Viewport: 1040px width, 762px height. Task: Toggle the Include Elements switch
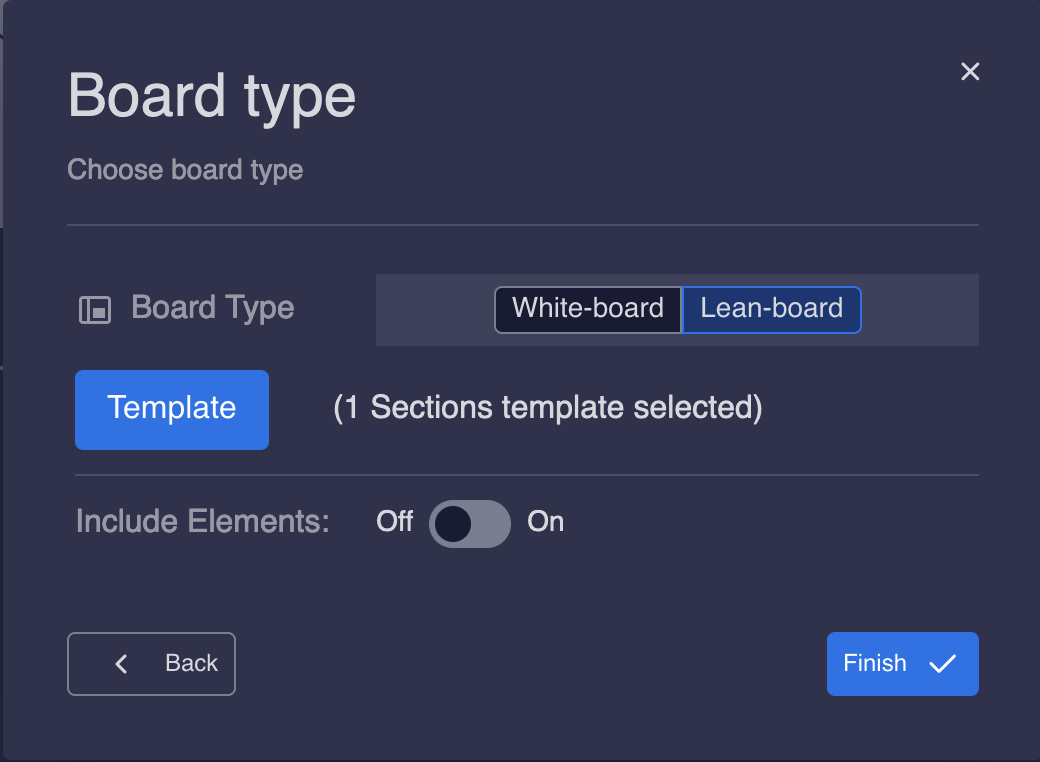[x=470, y=523]
